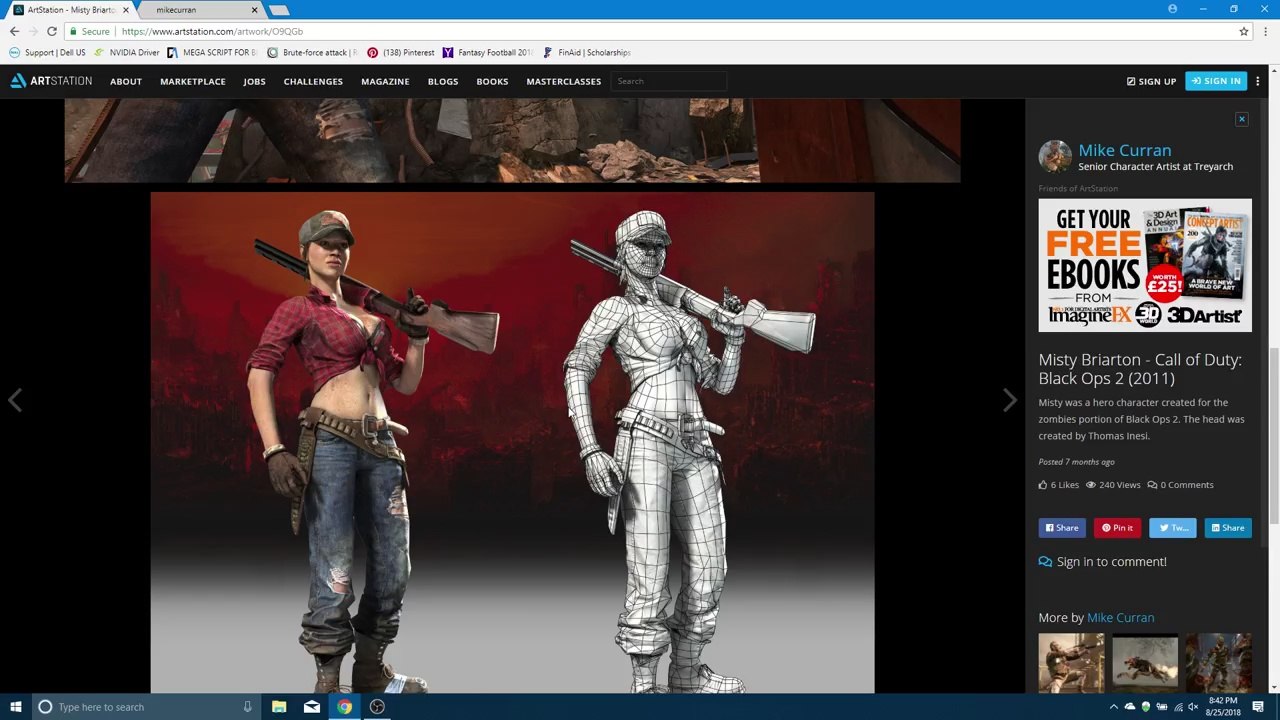Click the Misty character artwork image
This screenshot has width=1280, height=720.
click(x=512, y=442)
